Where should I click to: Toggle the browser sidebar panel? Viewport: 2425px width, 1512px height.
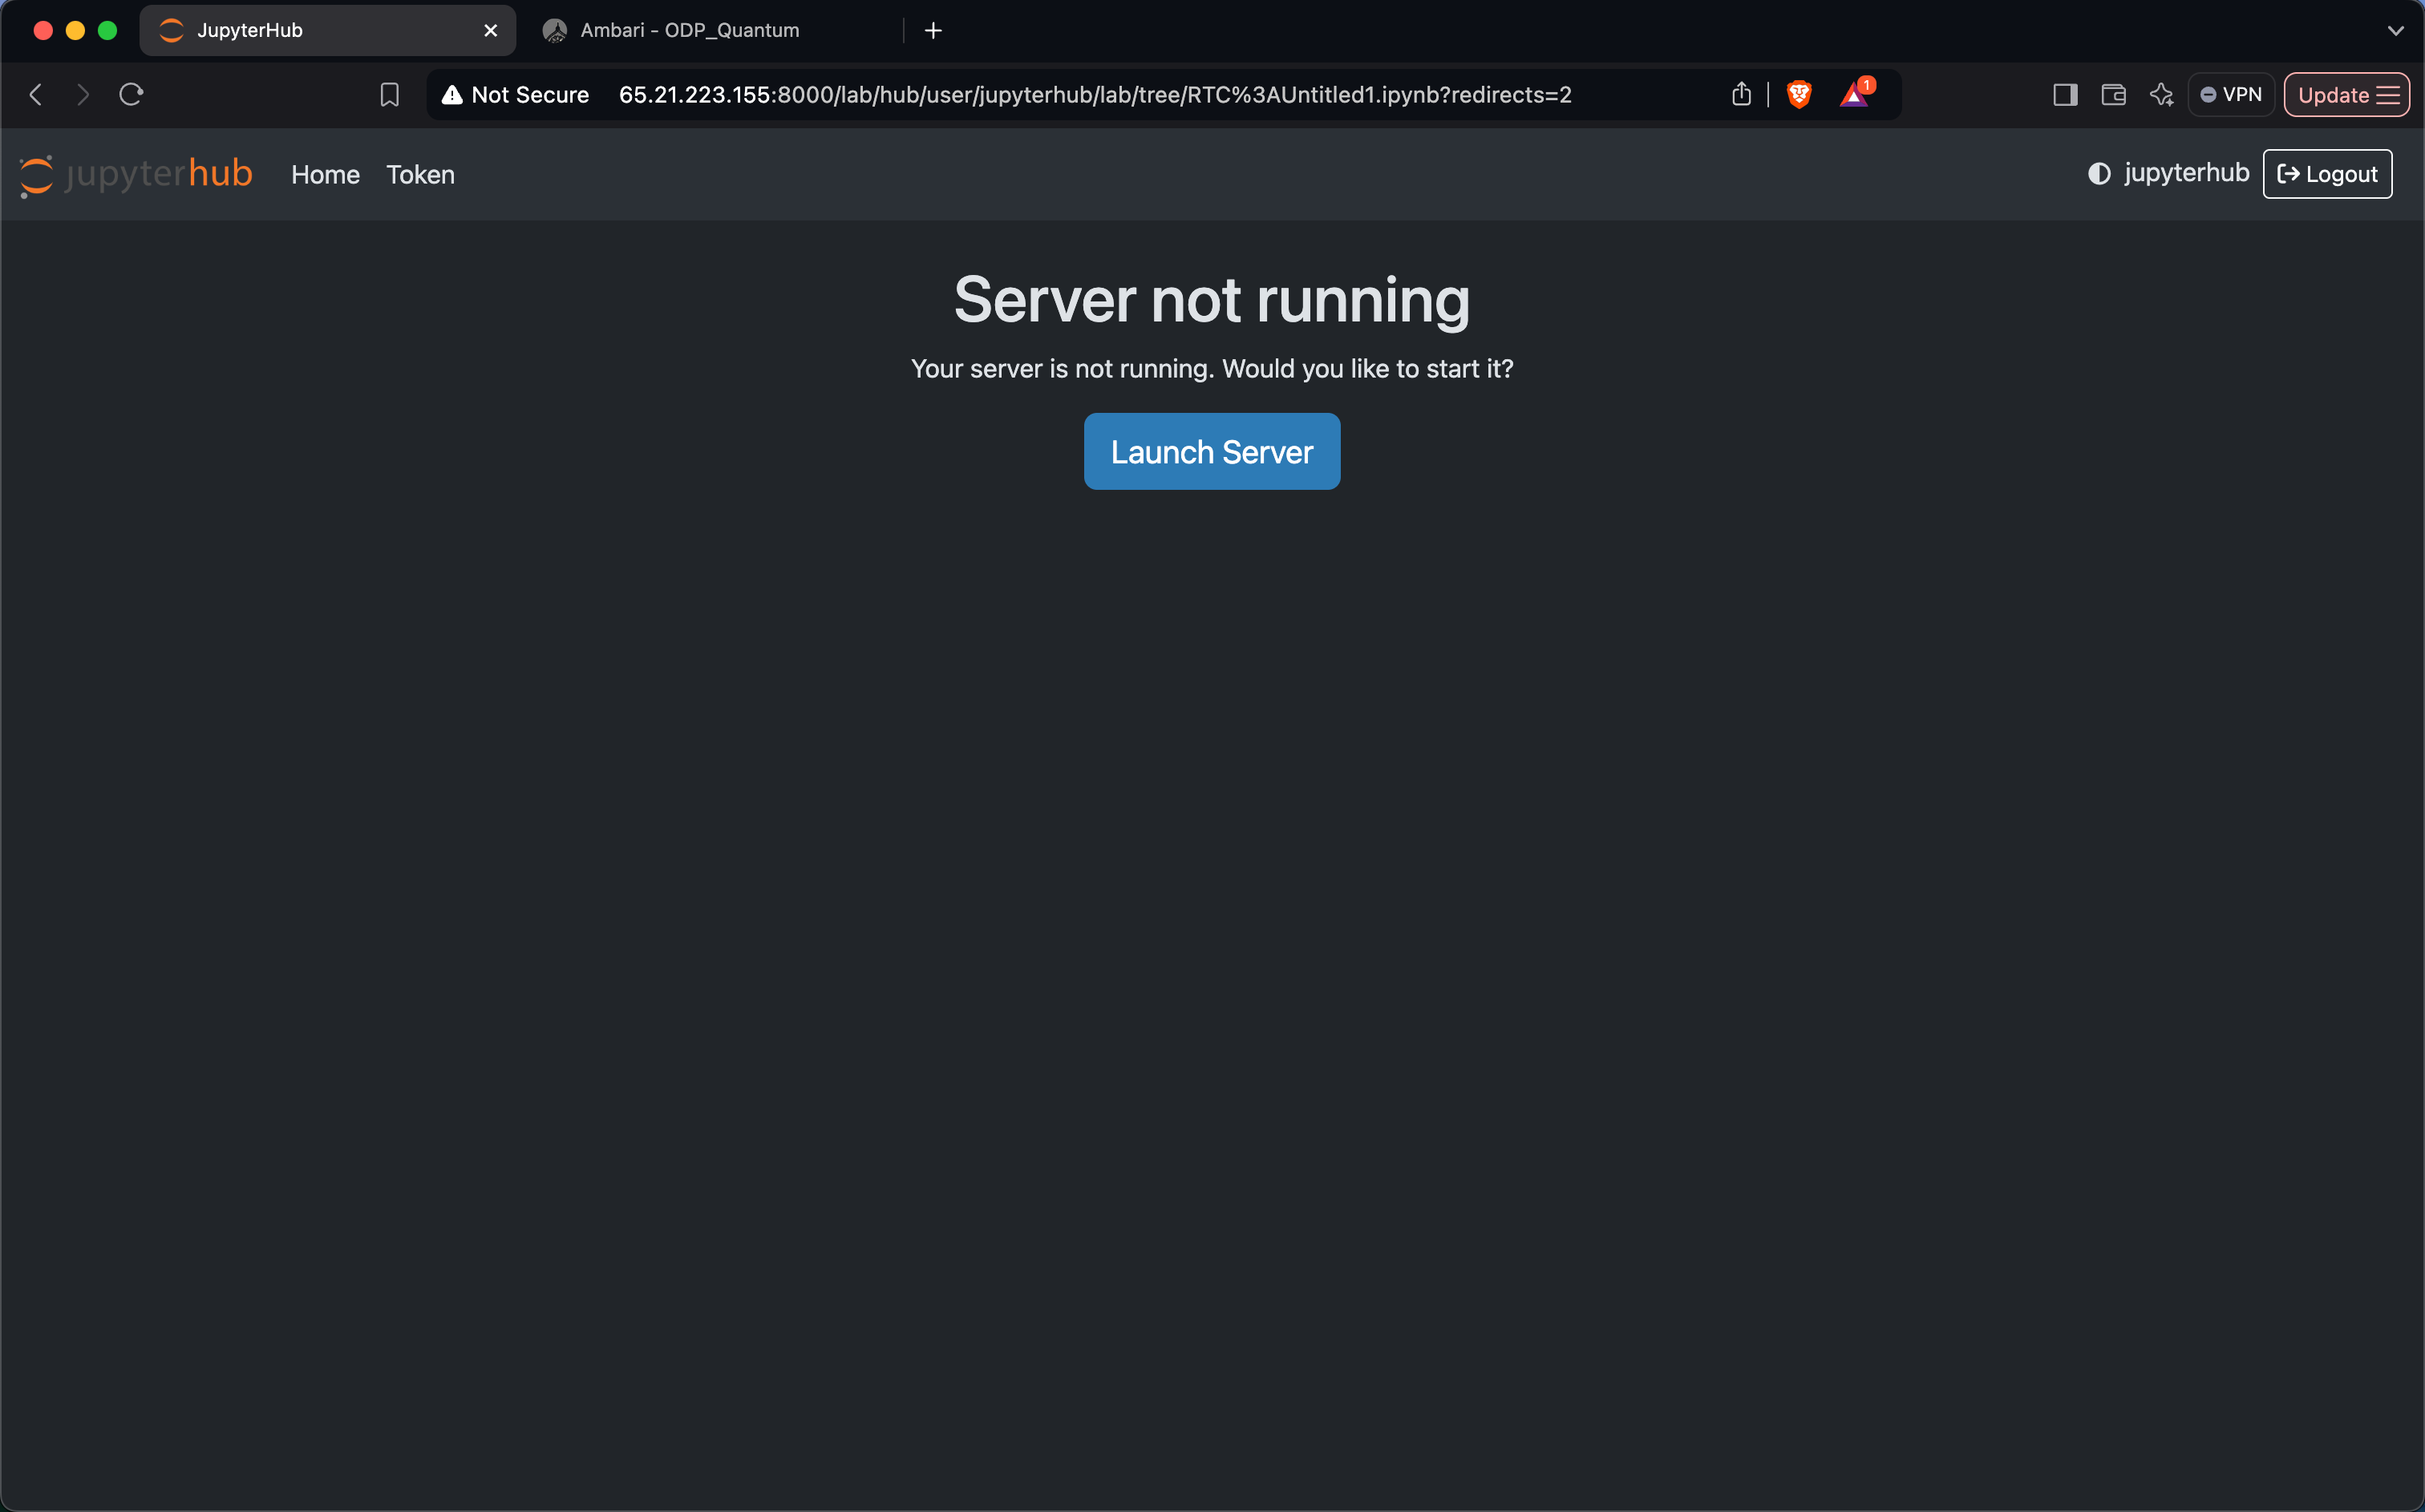coord(2066,95)
